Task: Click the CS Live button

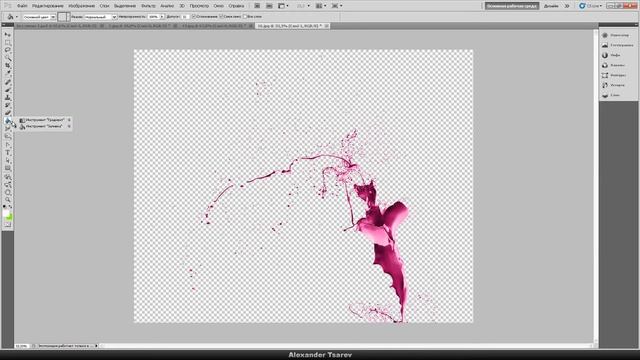Action: 591,6
